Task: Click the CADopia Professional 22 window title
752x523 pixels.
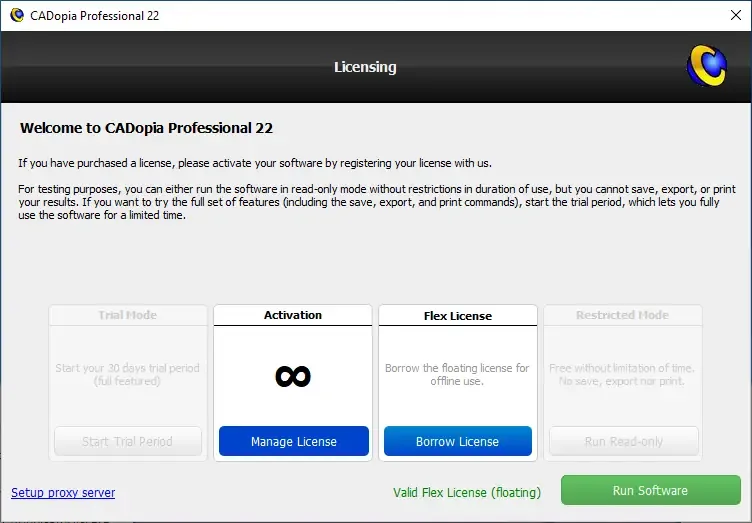Action: pyautogui.click(x=94, y=16)
